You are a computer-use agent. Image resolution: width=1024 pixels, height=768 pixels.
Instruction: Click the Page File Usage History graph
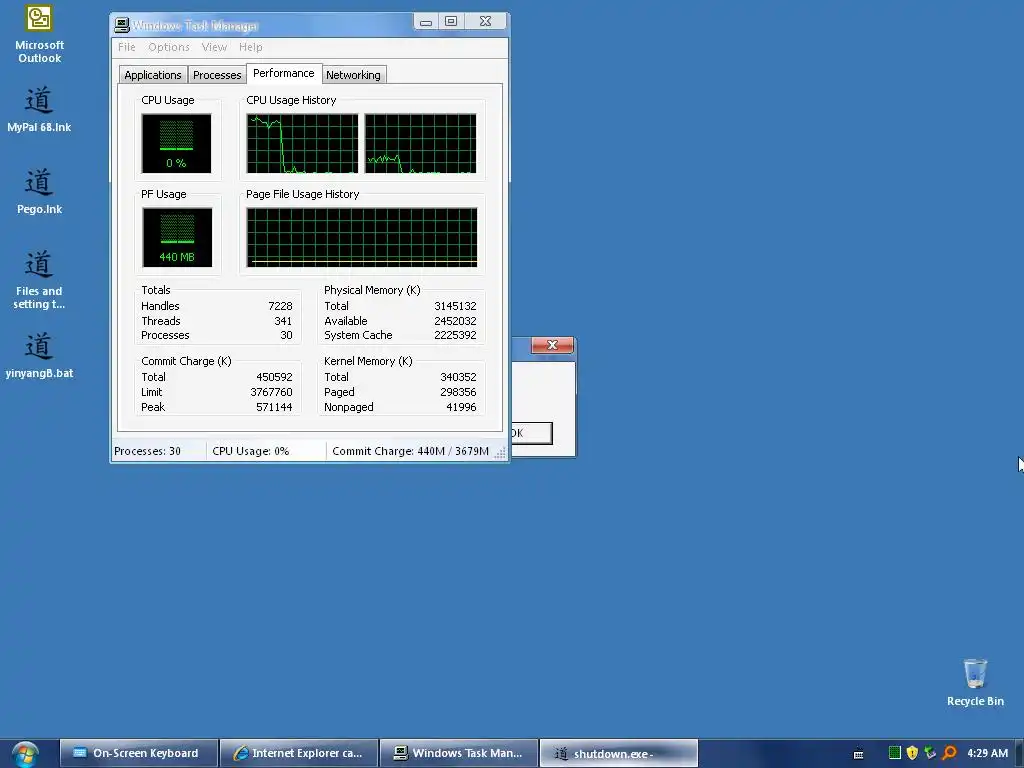pyautogui.click(x=362, y=238)
